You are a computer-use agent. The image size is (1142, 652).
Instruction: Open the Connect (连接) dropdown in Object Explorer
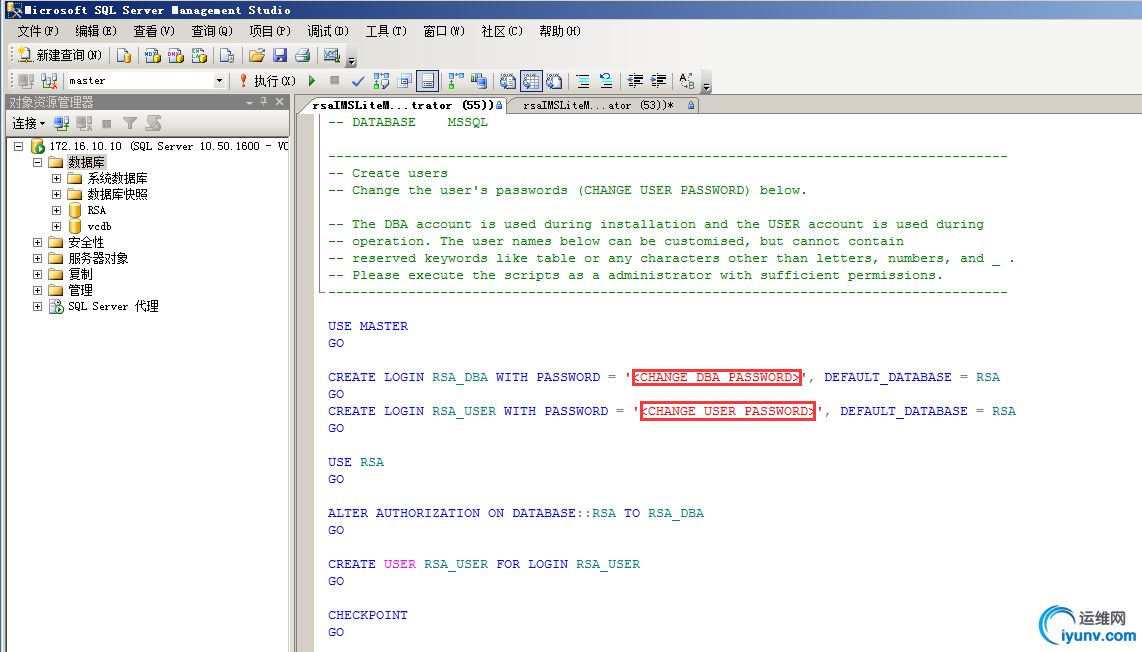[x=28, y=123]
